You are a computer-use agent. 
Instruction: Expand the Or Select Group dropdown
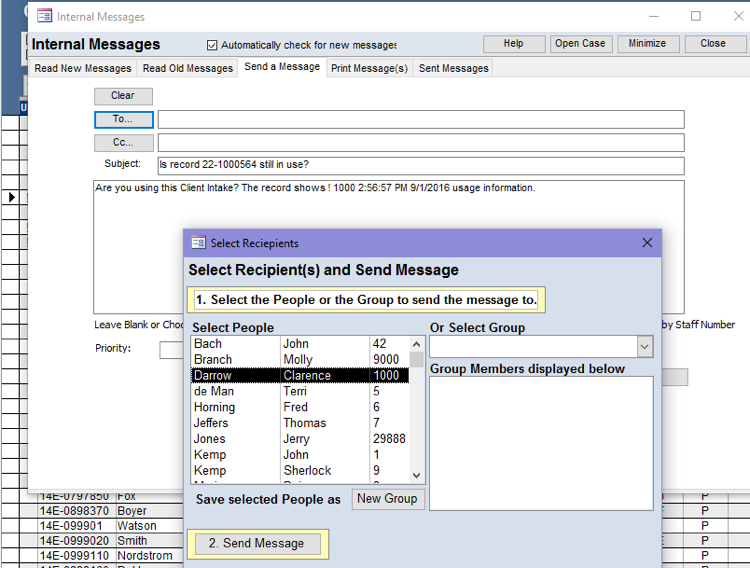click(644, 347)
